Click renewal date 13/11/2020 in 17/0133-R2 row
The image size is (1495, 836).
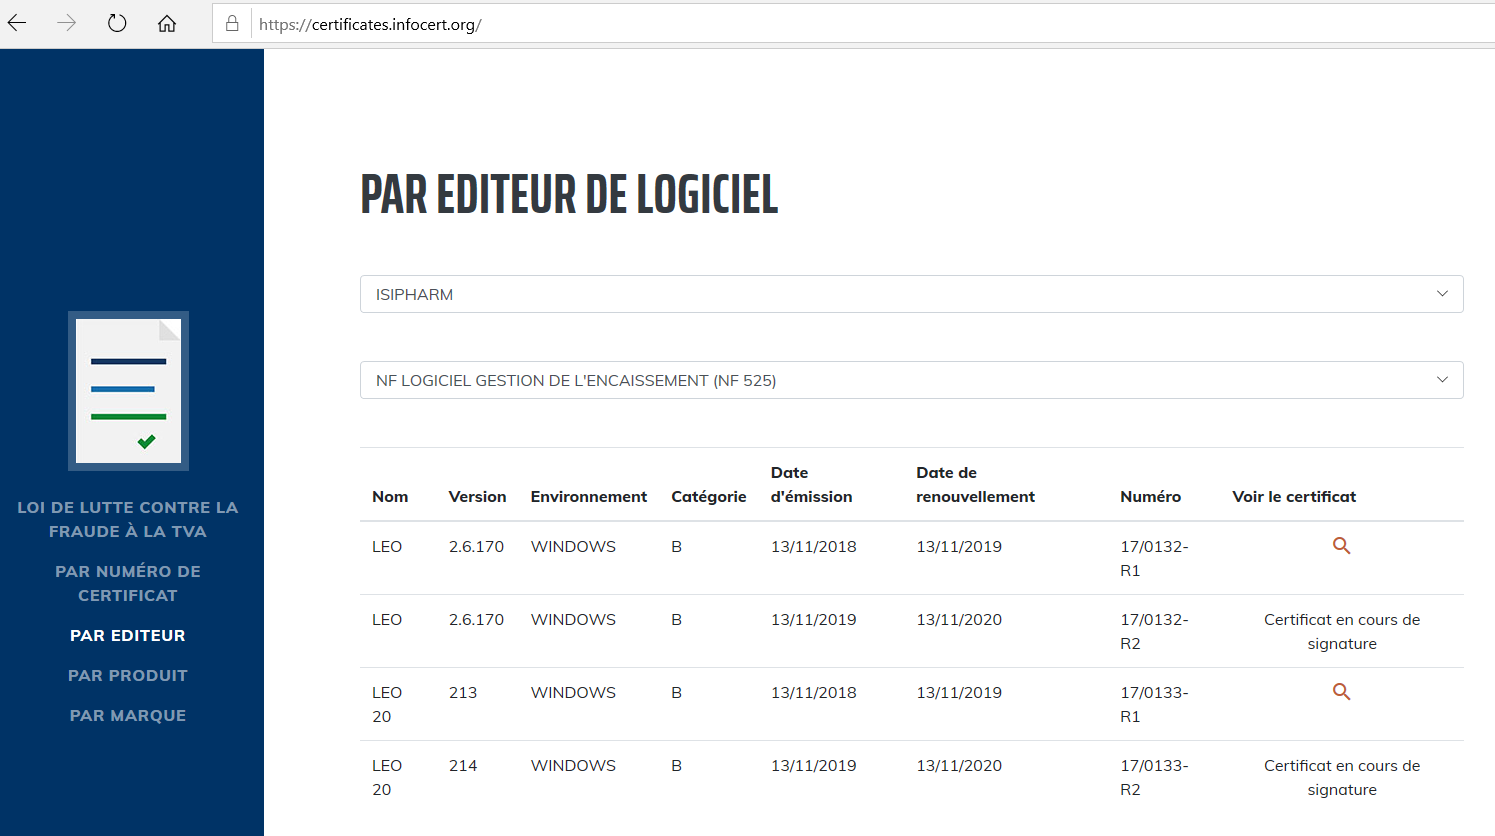click(959, 765)
